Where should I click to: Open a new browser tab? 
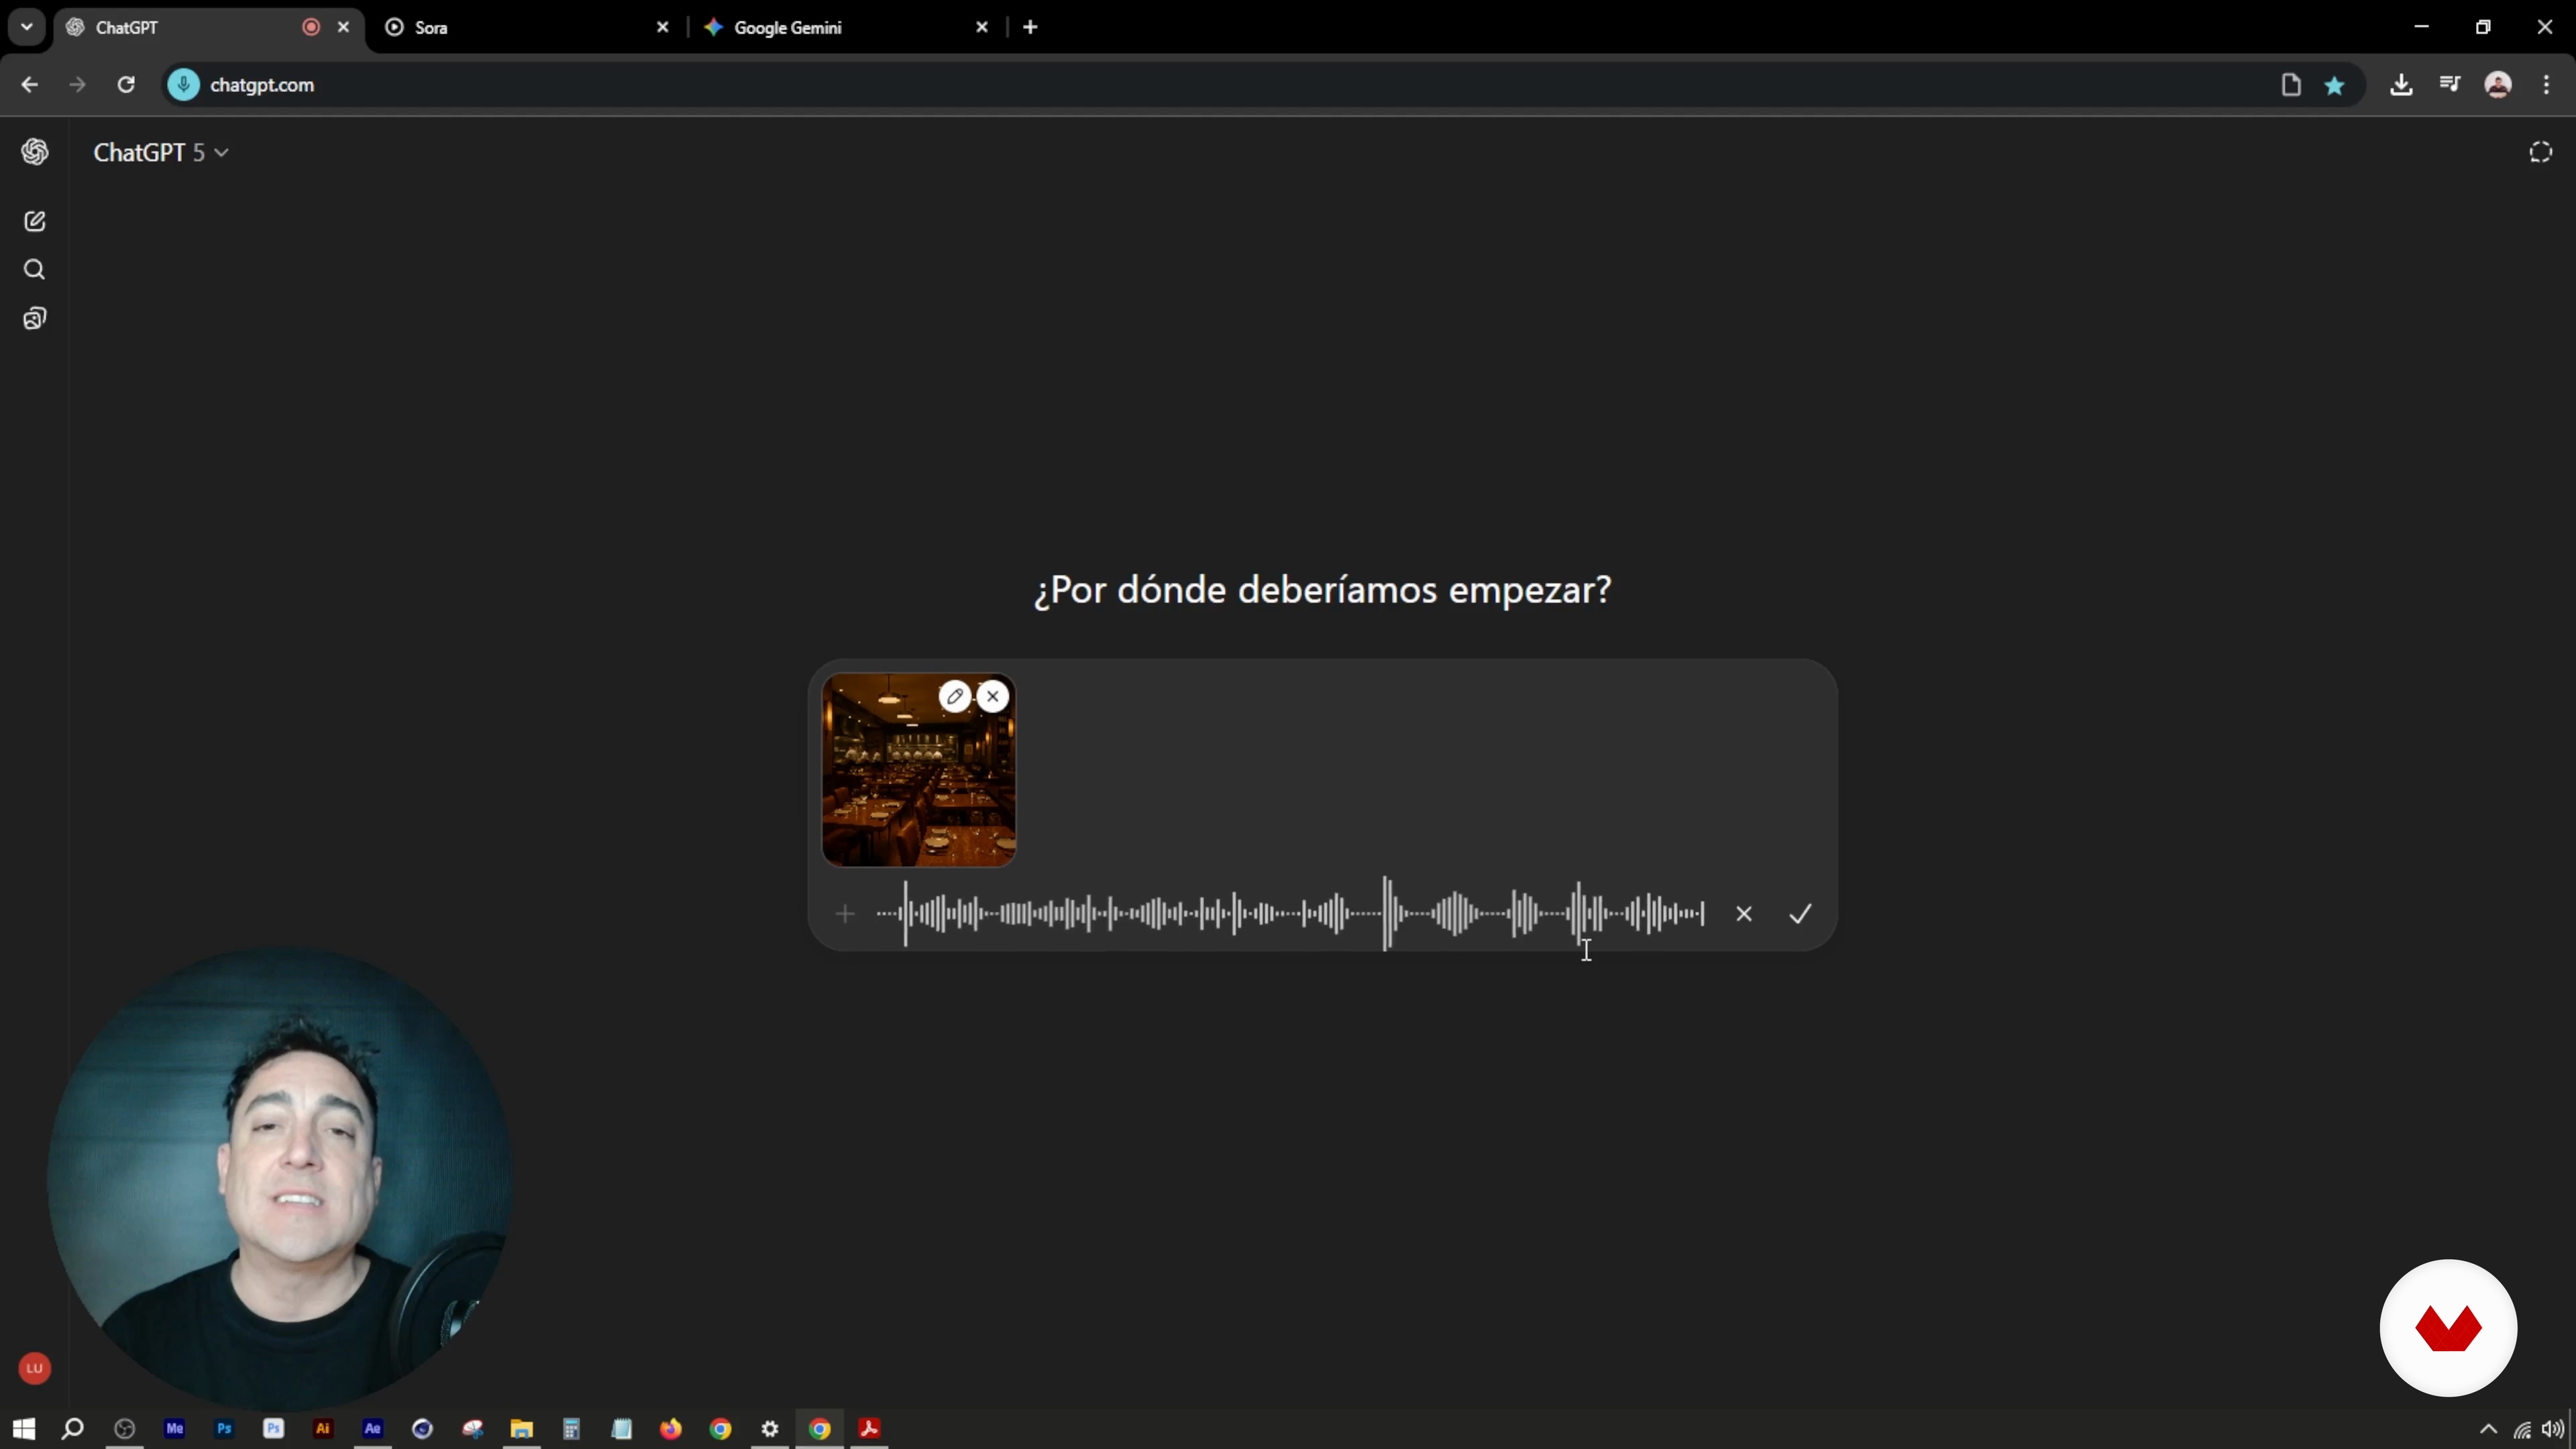tap(1030, 27)
